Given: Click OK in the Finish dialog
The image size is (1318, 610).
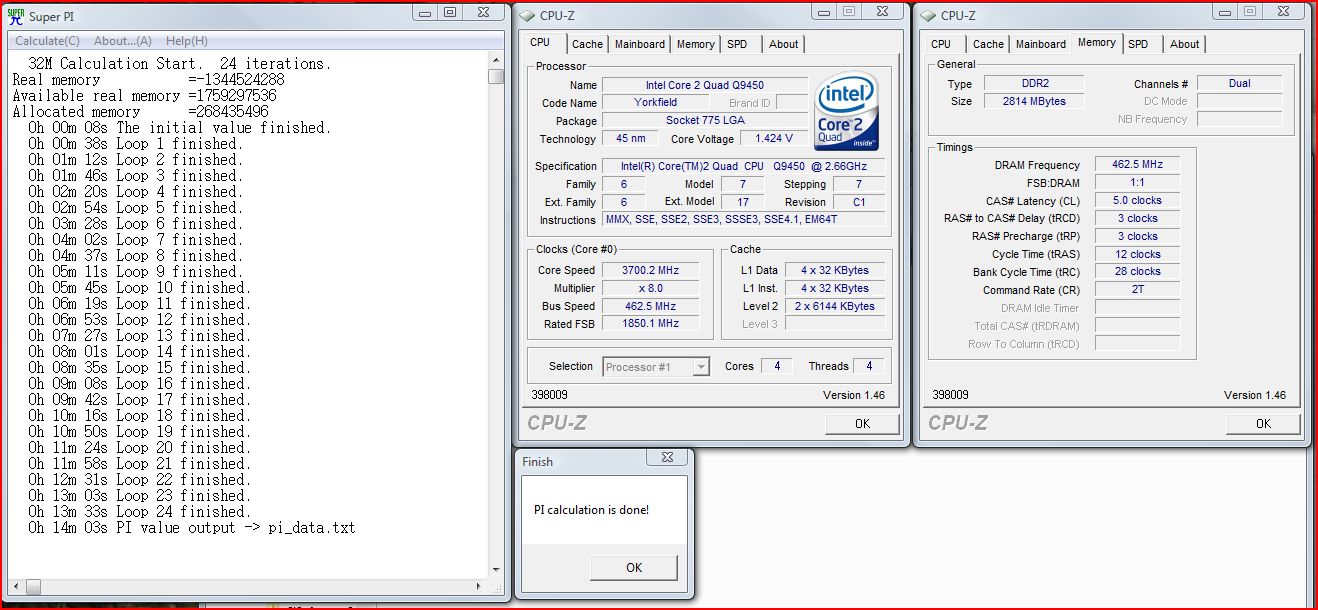Looking at the screenshot, I should (634, 567).
